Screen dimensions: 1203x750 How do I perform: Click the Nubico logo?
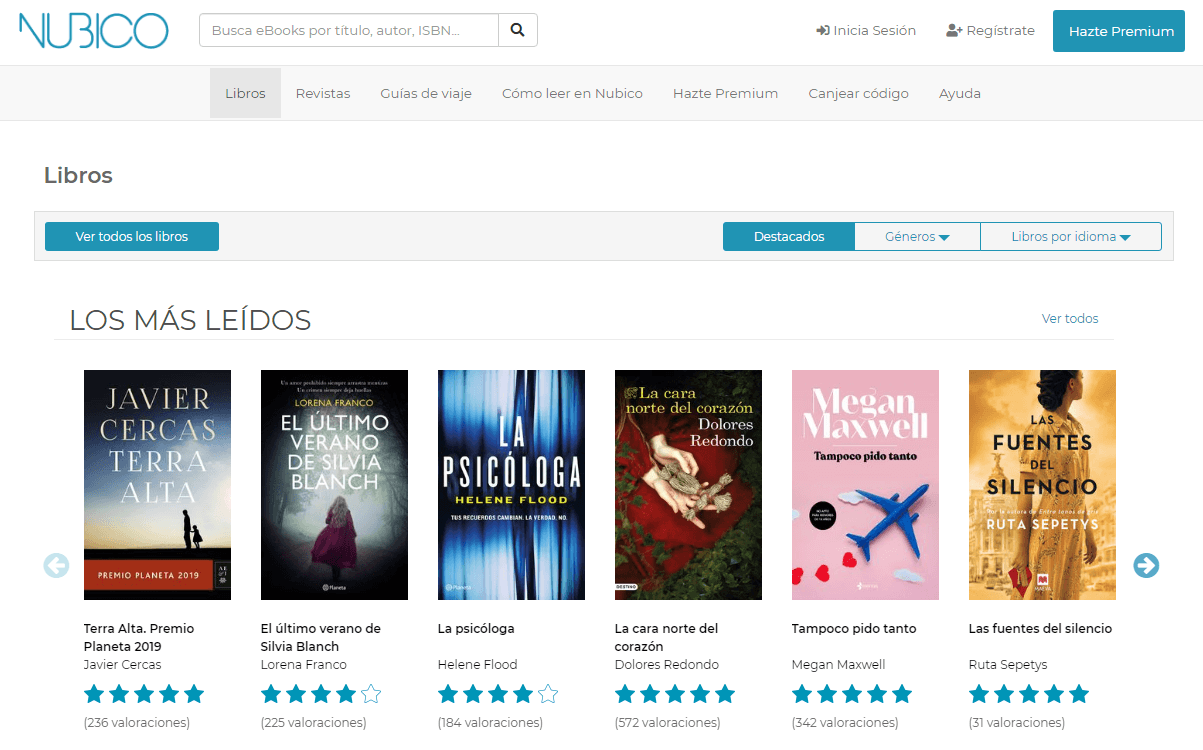93,31
